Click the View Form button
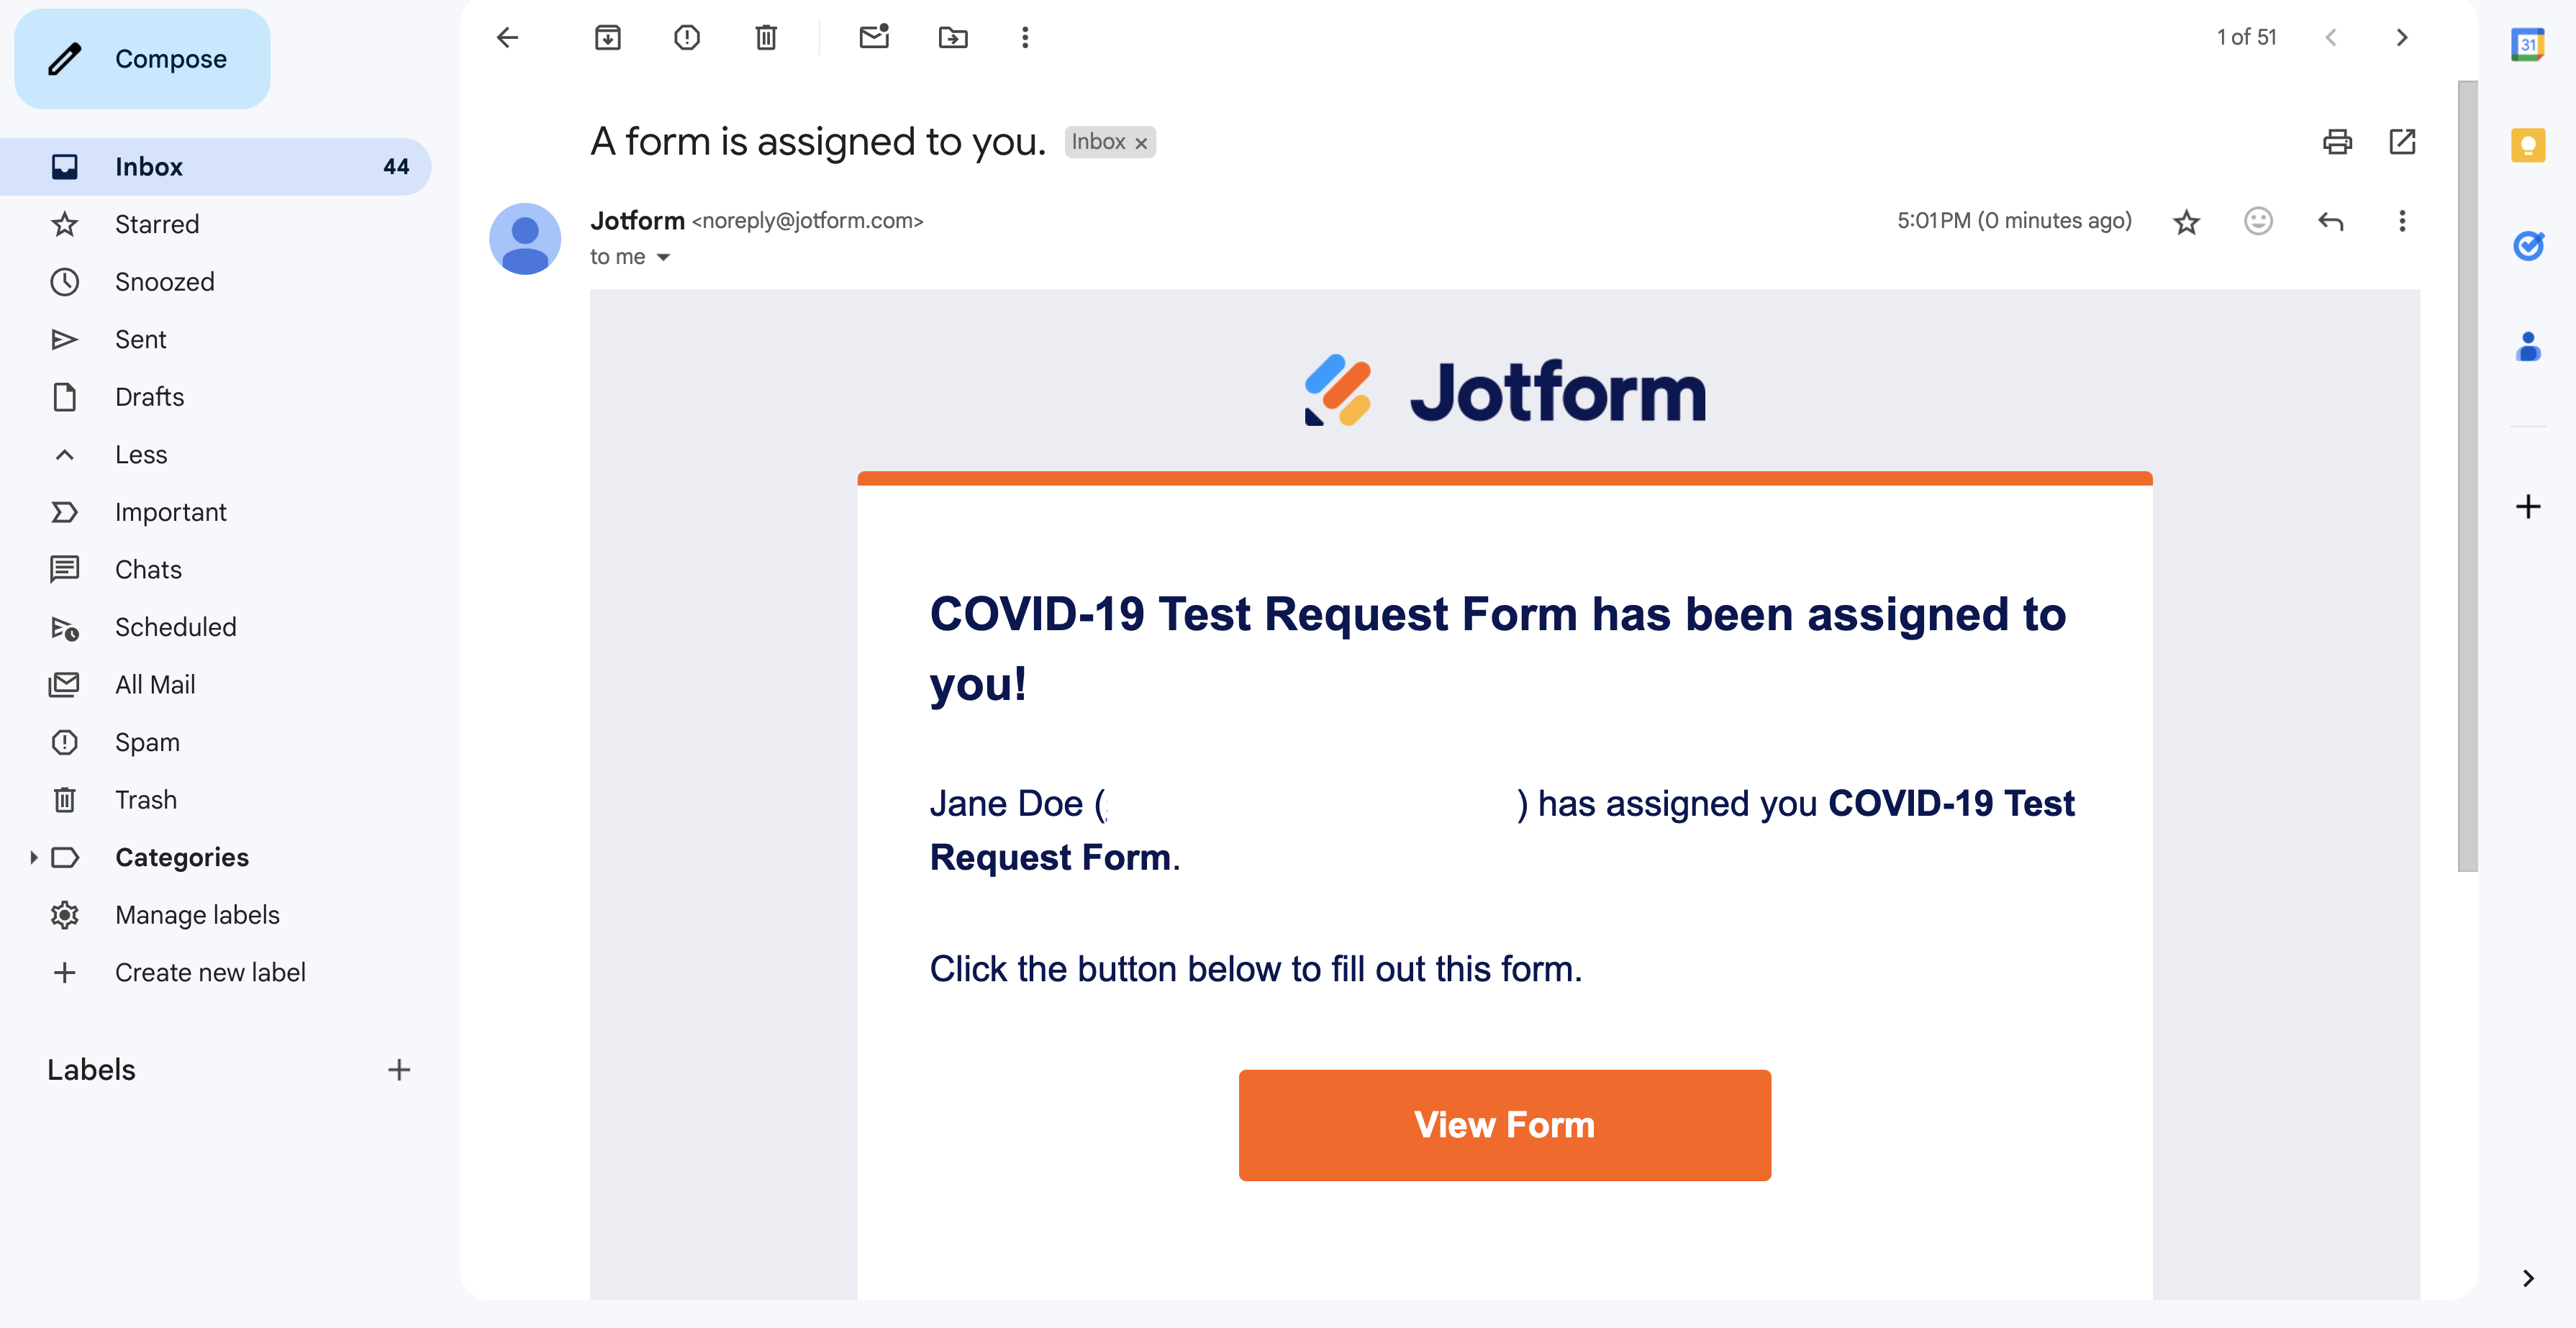Screen dimensions: 2576x1328 (1504, 1125)
